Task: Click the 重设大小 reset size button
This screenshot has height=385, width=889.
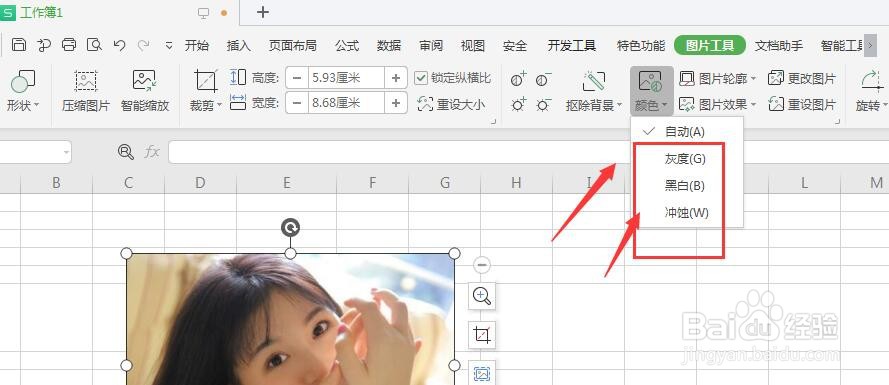Action: click(451, 104)
